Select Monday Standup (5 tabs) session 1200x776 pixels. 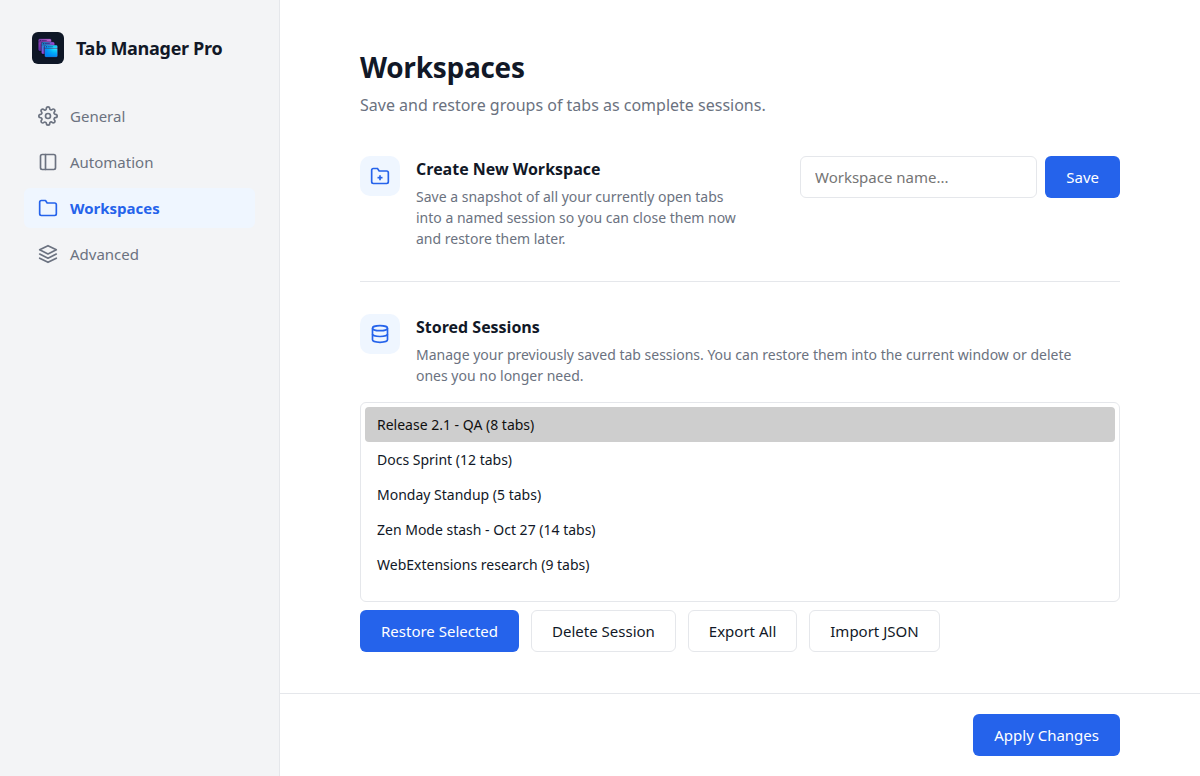[740, 494]
